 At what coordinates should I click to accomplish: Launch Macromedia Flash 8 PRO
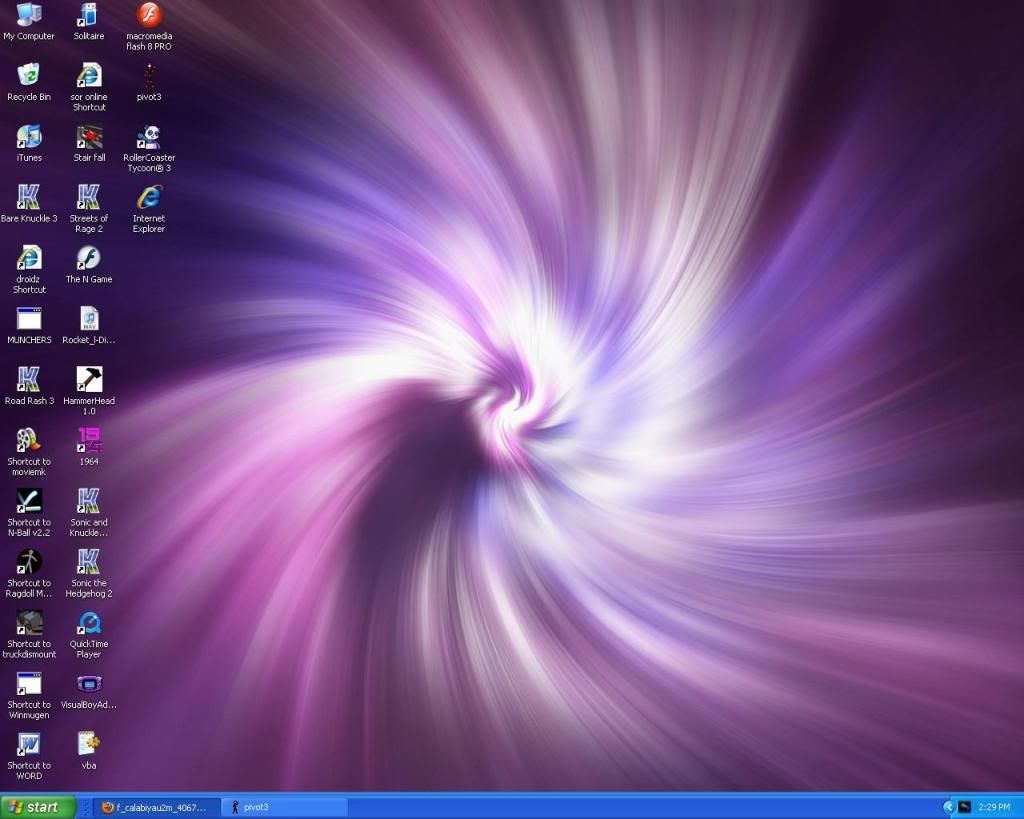point(148,18)
